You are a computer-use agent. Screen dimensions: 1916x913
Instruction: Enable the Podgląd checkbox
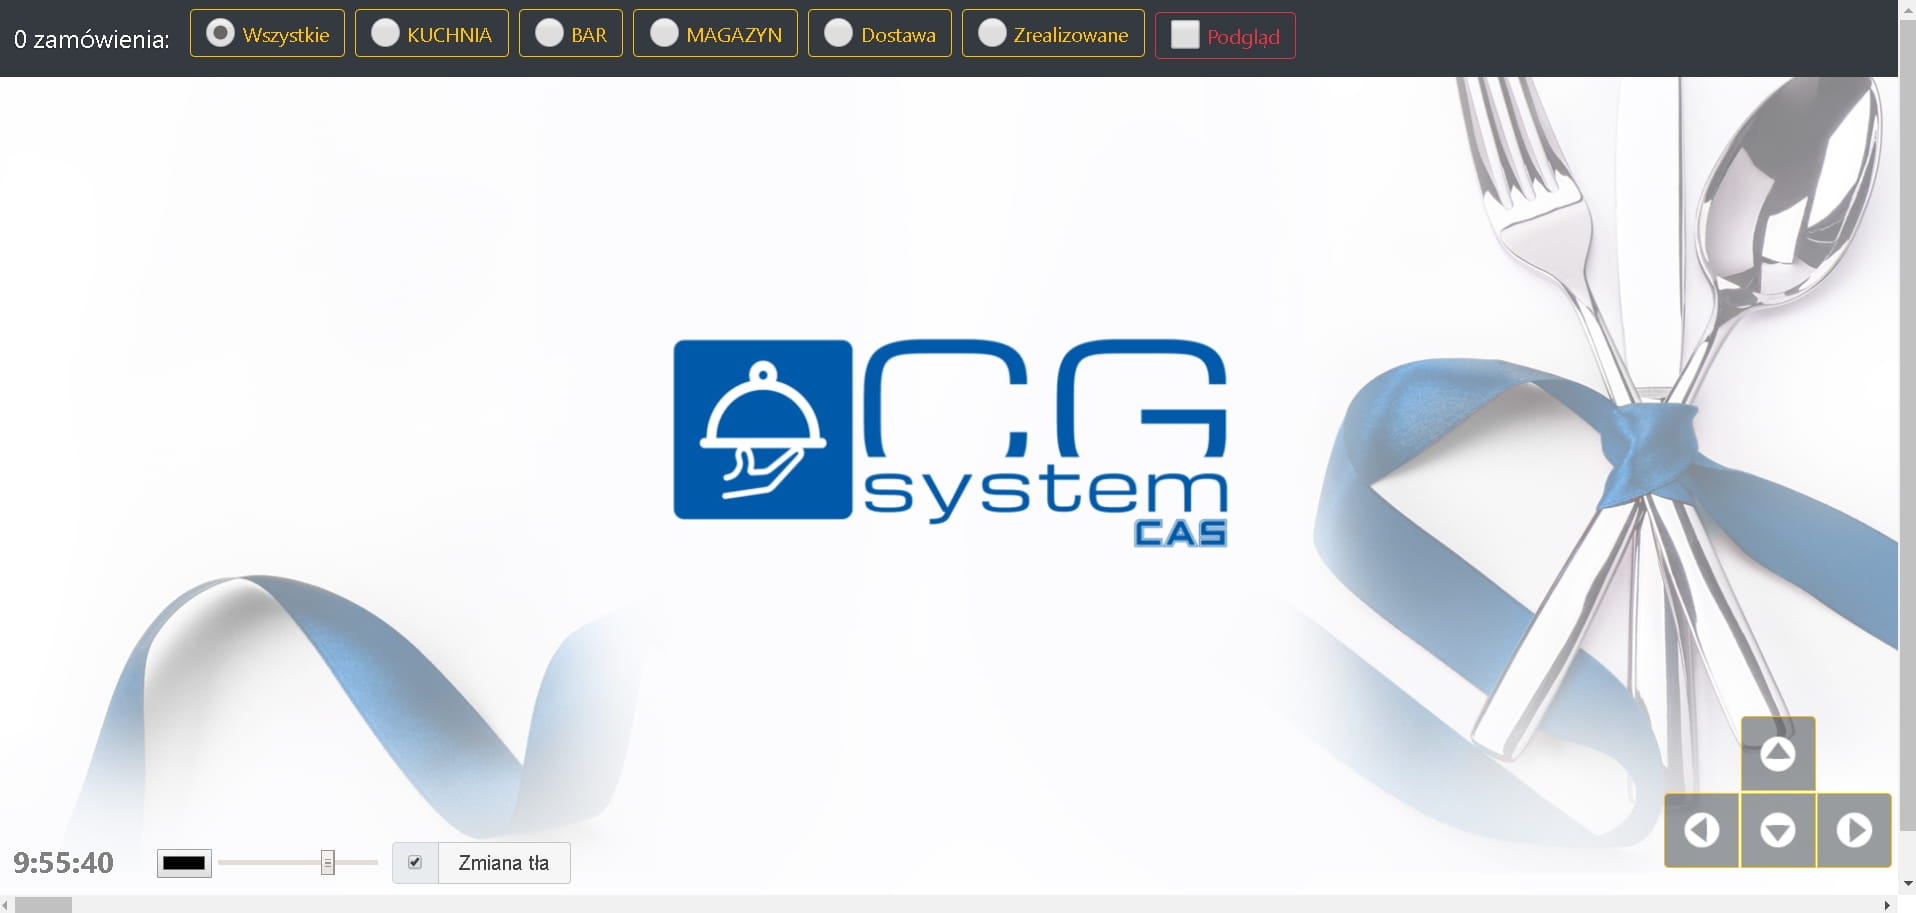pyautogui.click(x=1185, y=36)
